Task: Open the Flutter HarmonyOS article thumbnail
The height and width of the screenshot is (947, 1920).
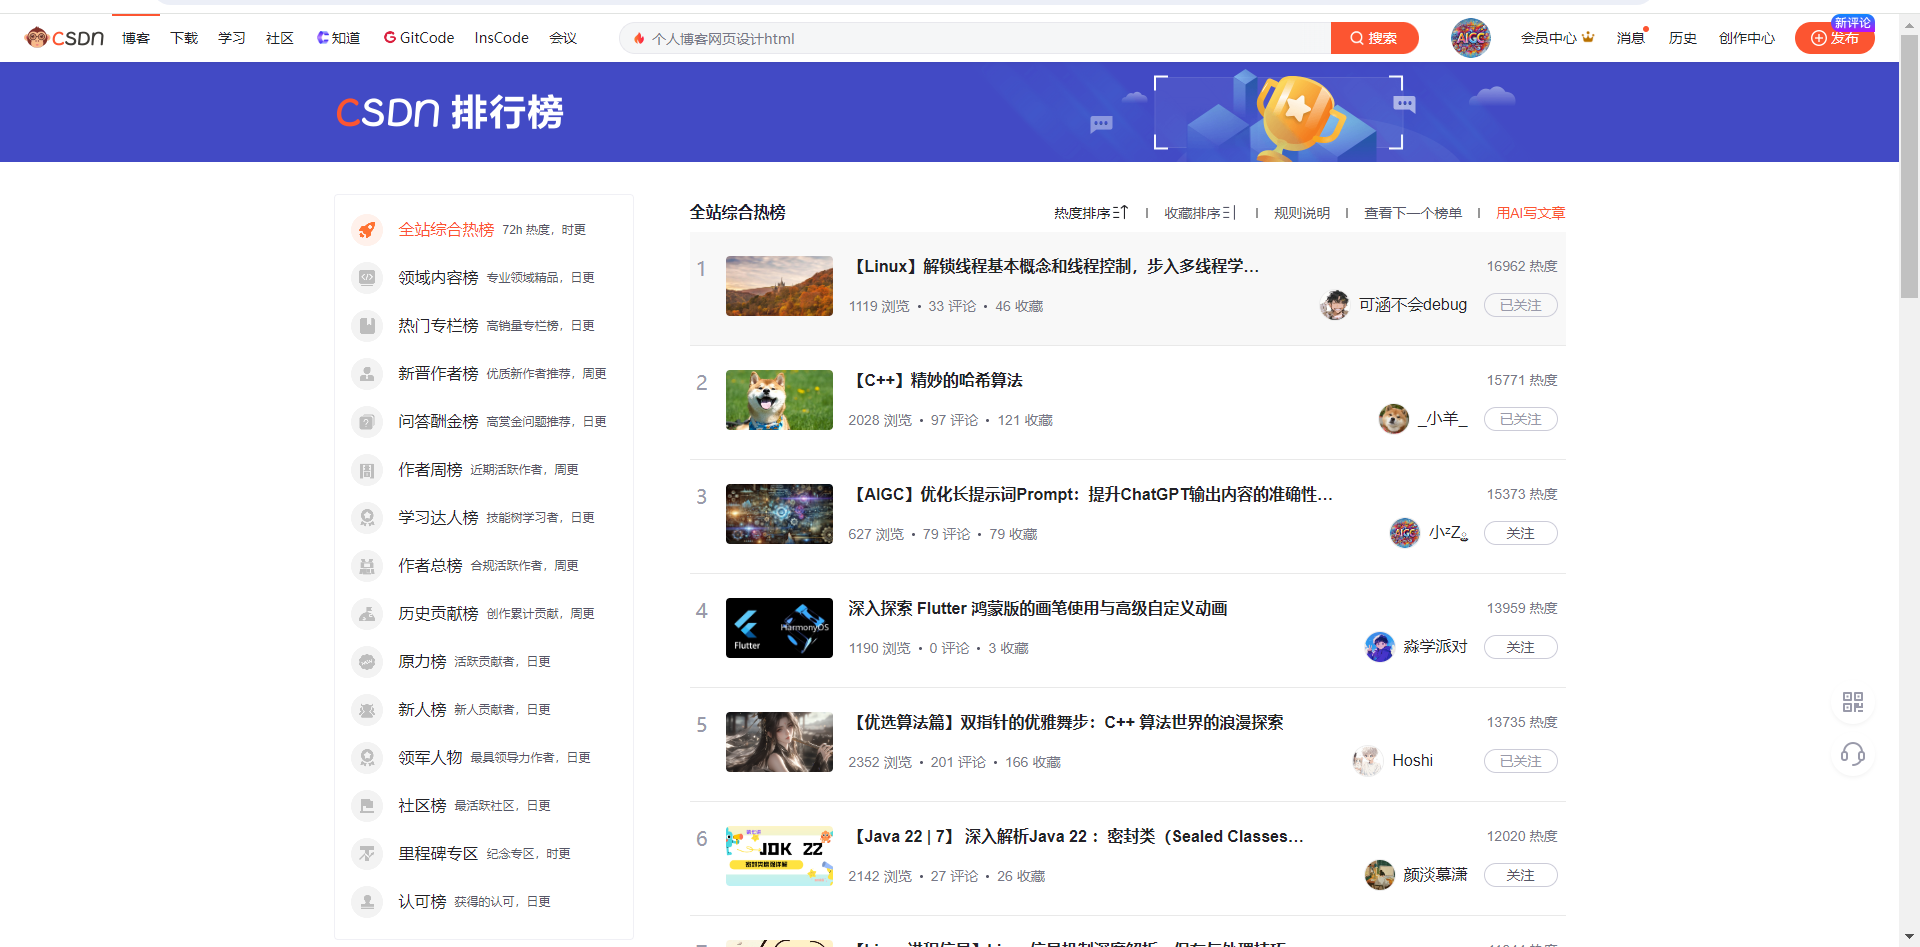Action: coord(779,628)
